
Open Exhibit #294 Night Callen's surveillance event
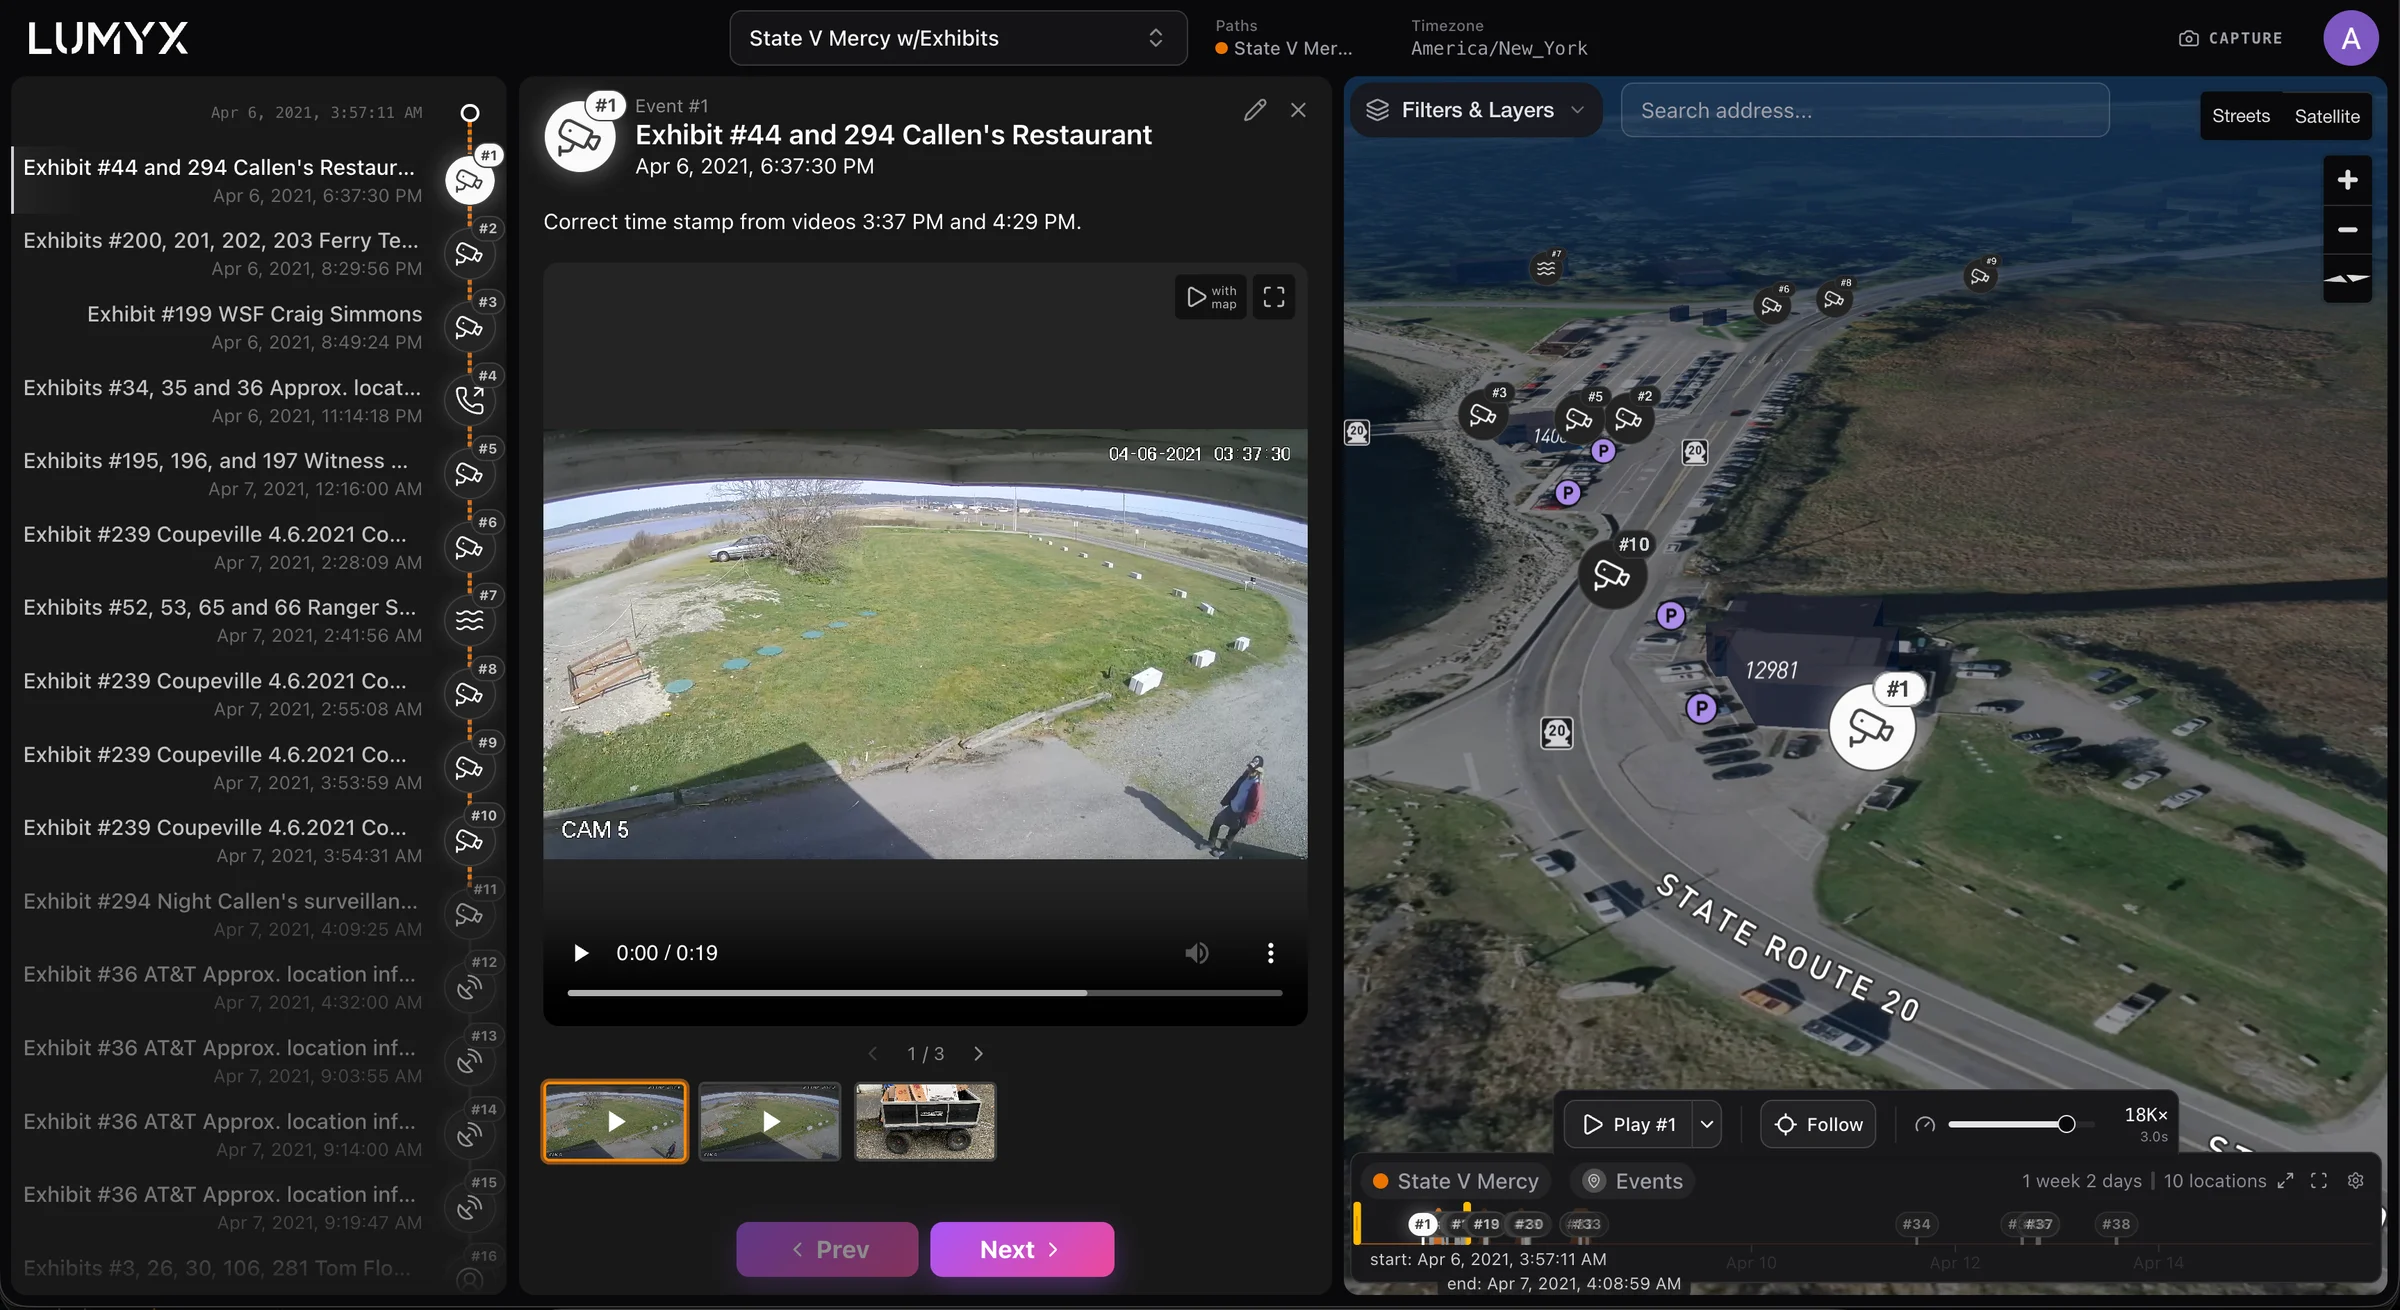pos(222,914)
